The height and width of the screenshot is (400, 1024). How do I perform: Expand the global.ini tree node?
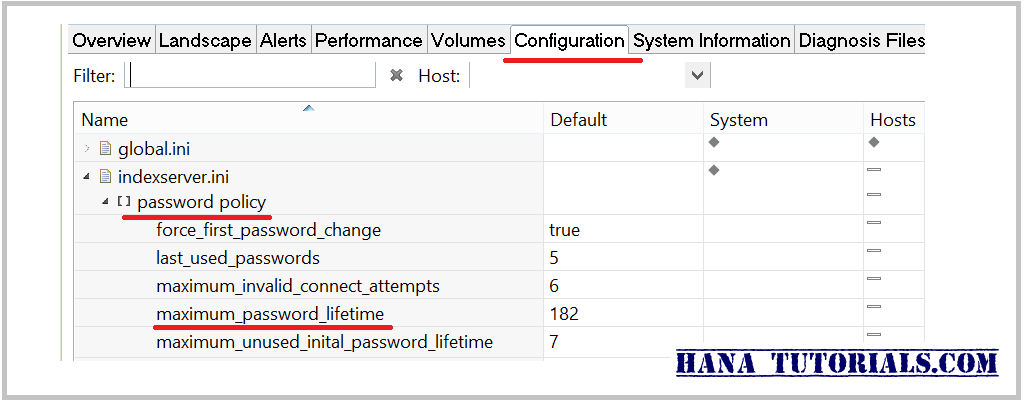click(87, 149)
